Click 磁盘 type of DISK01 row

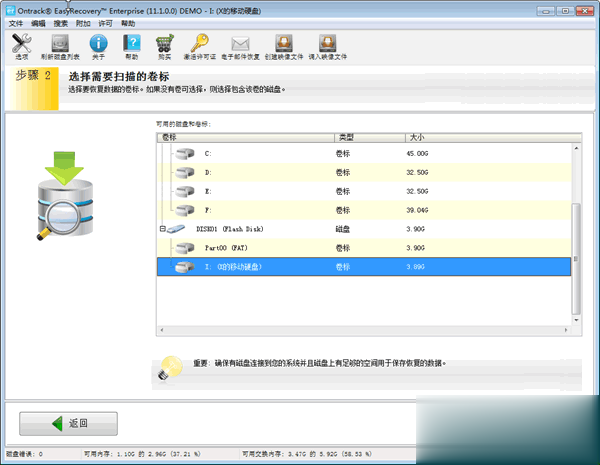click(343, 229)
